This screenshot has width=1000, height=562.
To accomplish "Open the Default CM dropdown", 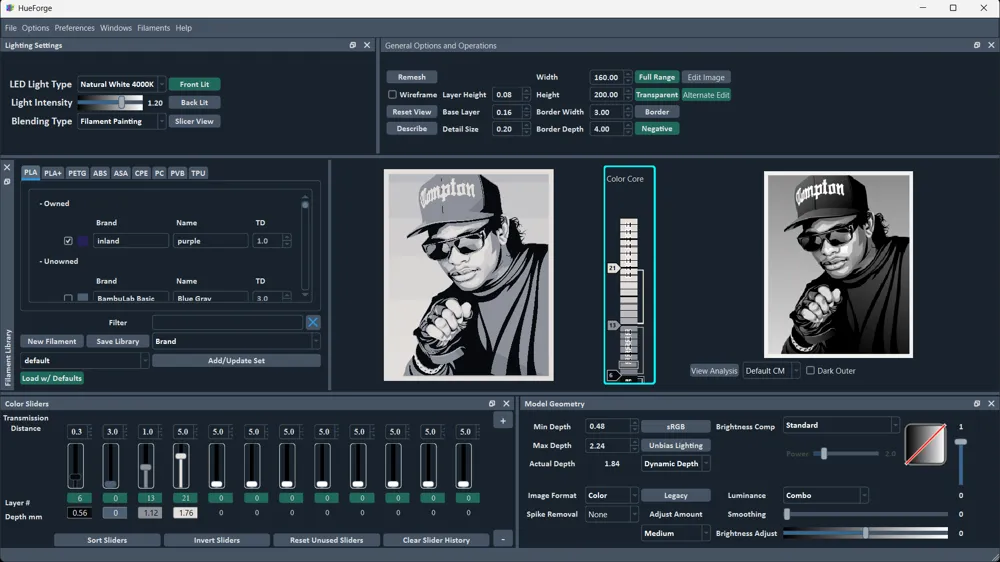I will pos(771,371).
